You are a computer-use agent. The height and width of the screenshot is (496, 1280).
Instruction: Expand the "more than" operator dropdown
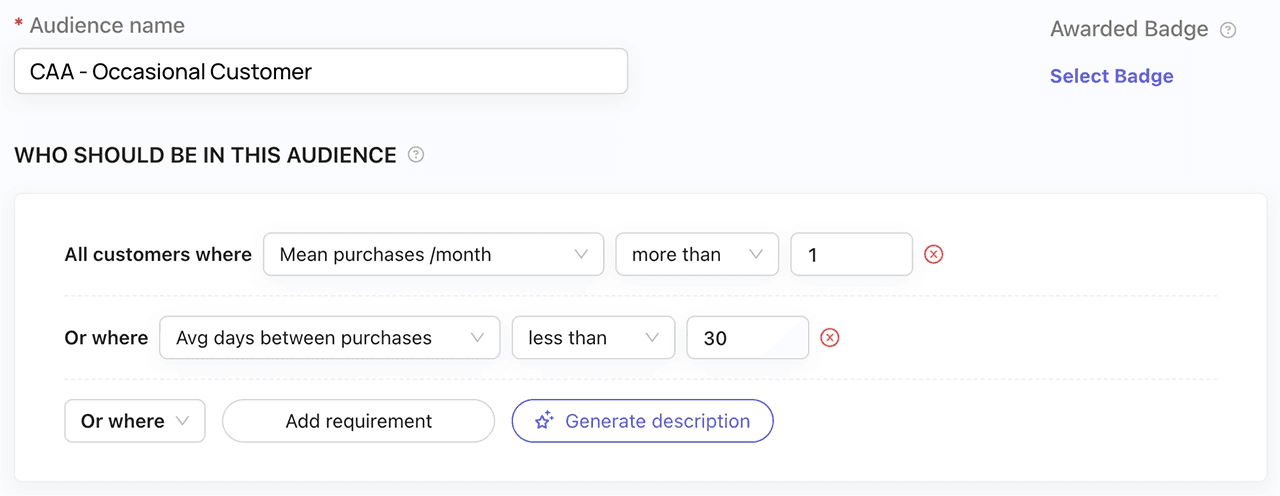coord(696,254)
